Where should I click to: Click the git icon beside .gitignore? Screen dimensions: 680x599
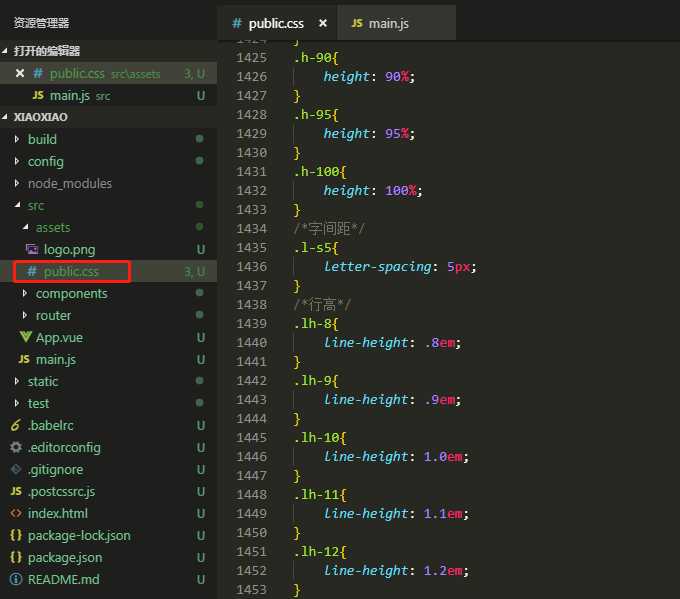pyautogui.click(x=16, y=469)
